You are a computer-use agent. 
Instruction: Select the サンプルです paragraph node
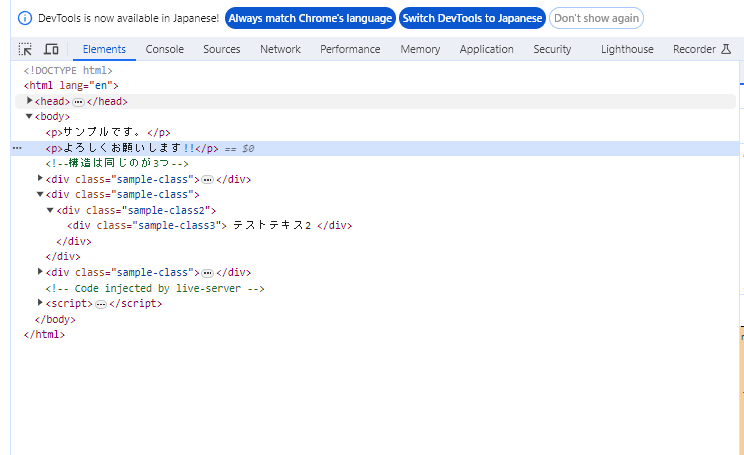[108, 132]
